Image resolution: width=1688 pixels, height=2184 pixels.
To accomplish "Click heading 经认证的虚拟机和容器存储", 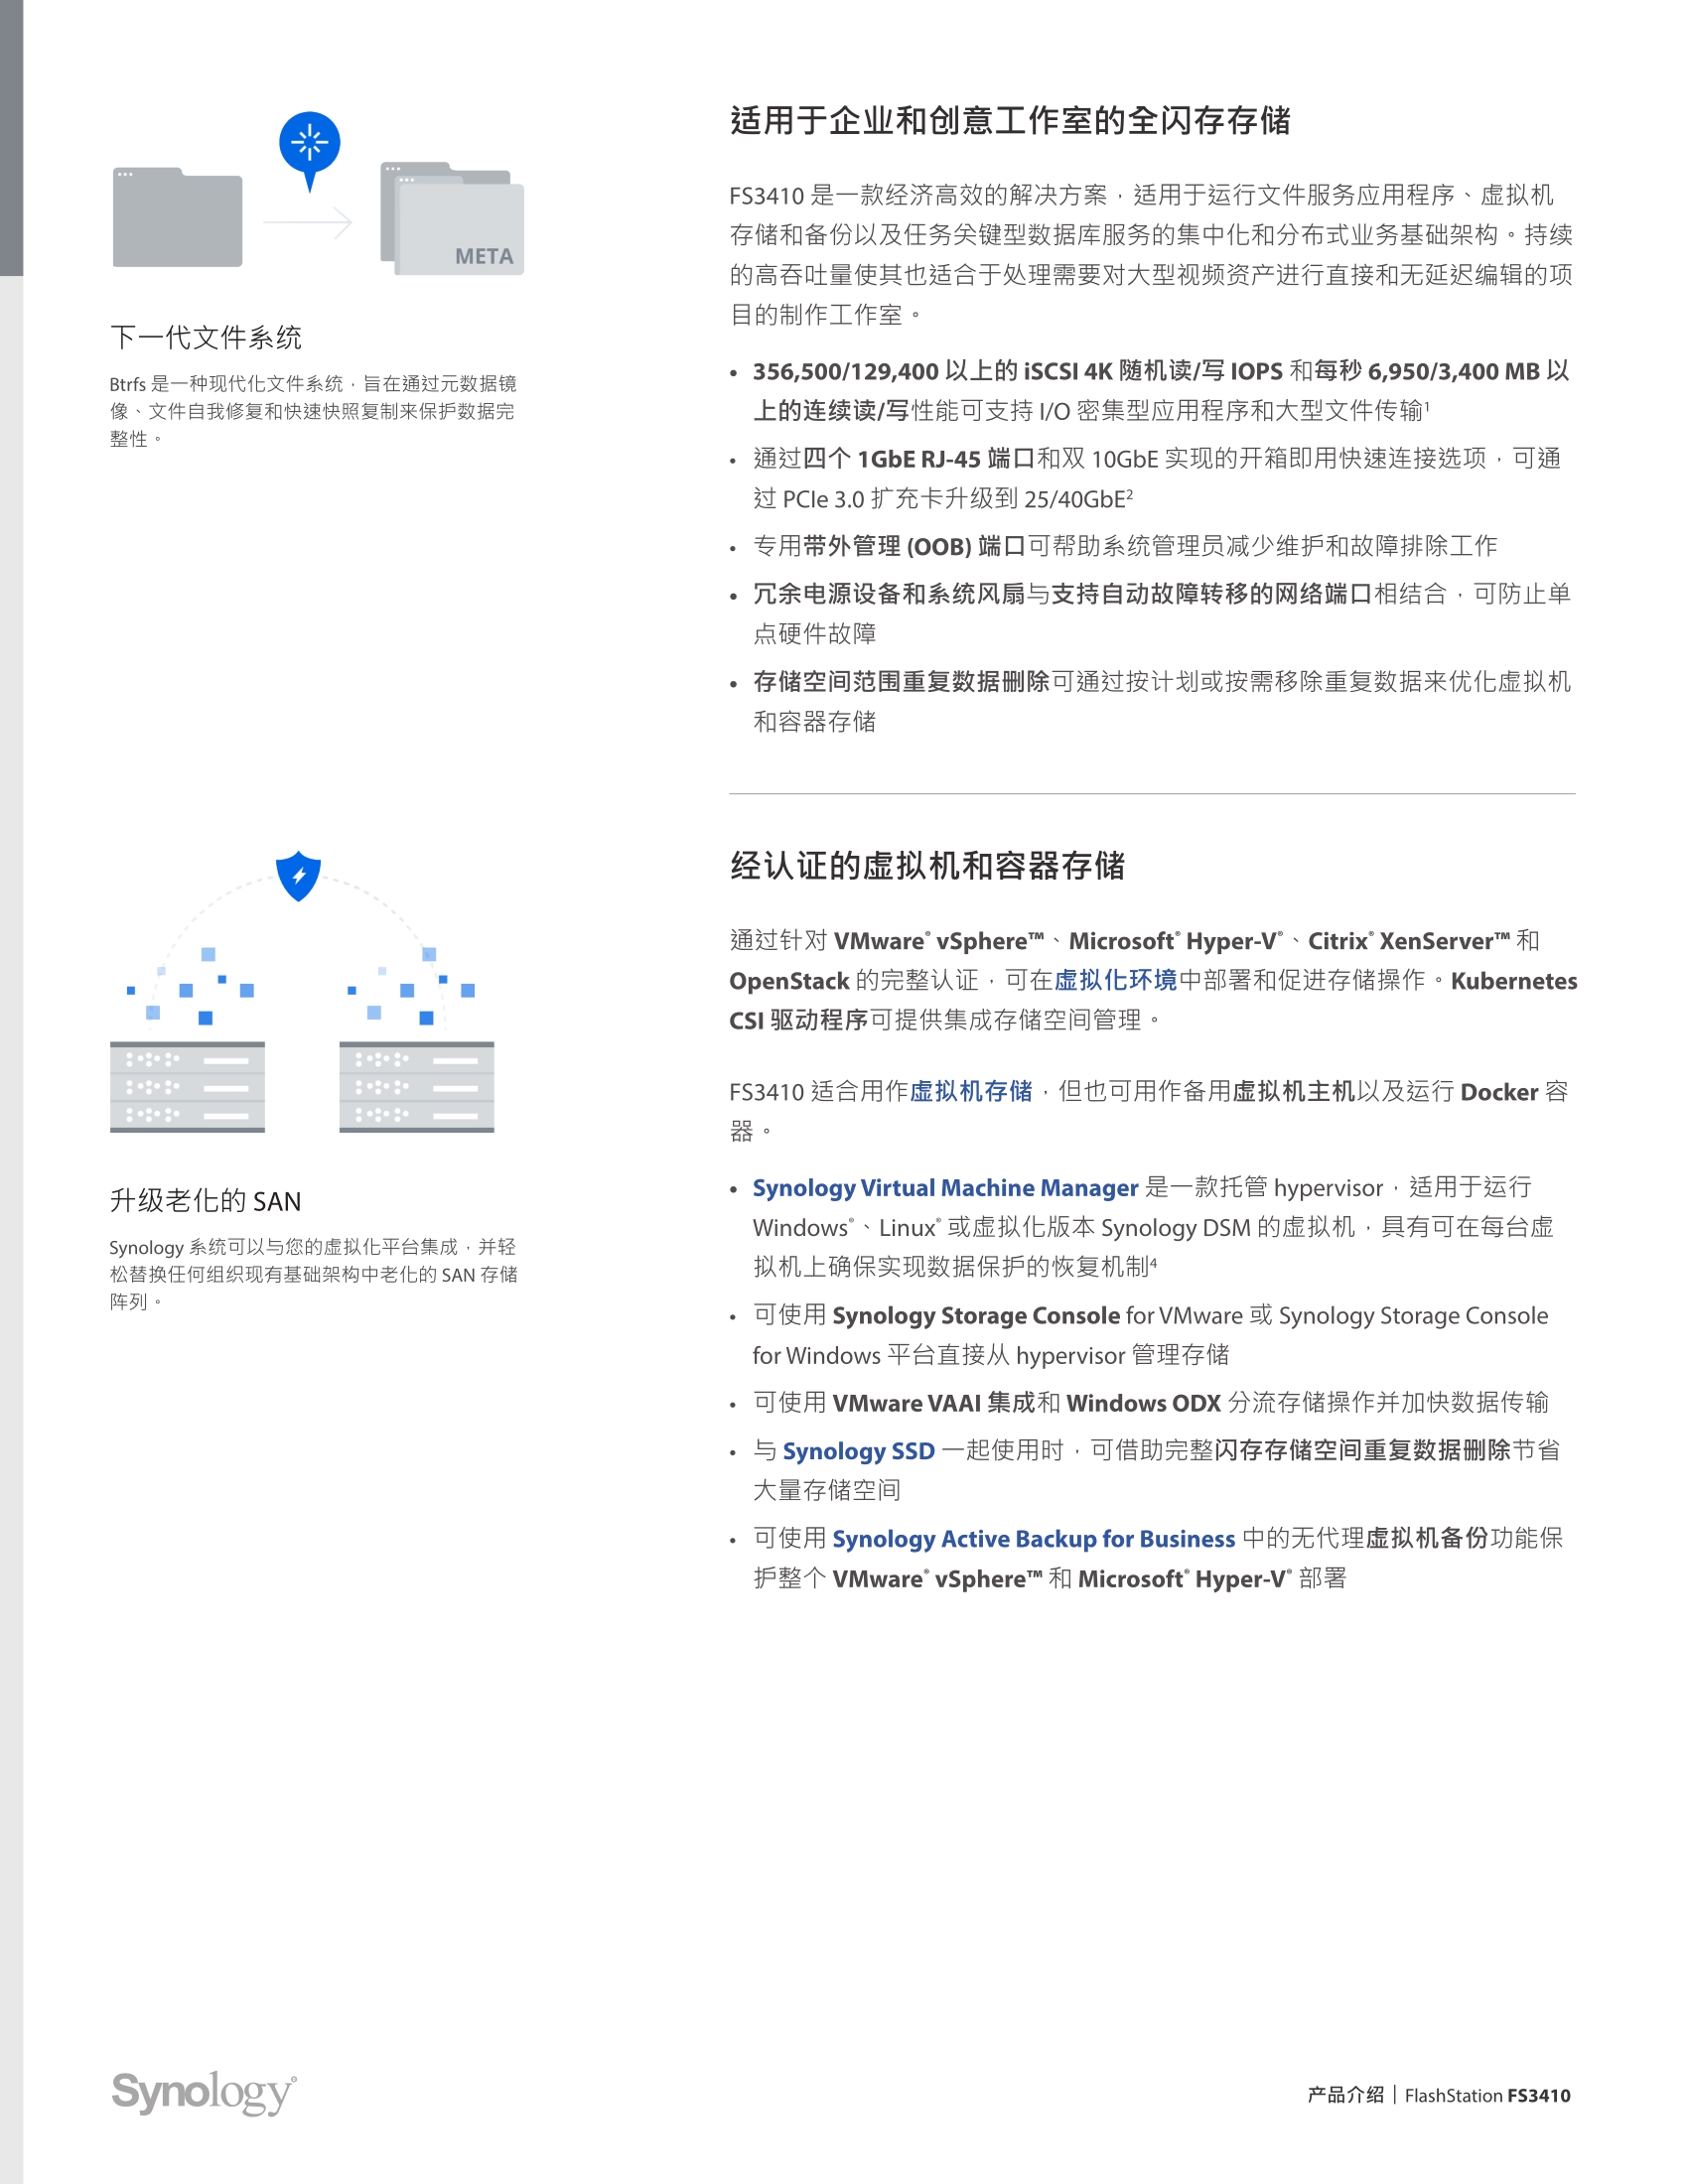I will 927,866.
